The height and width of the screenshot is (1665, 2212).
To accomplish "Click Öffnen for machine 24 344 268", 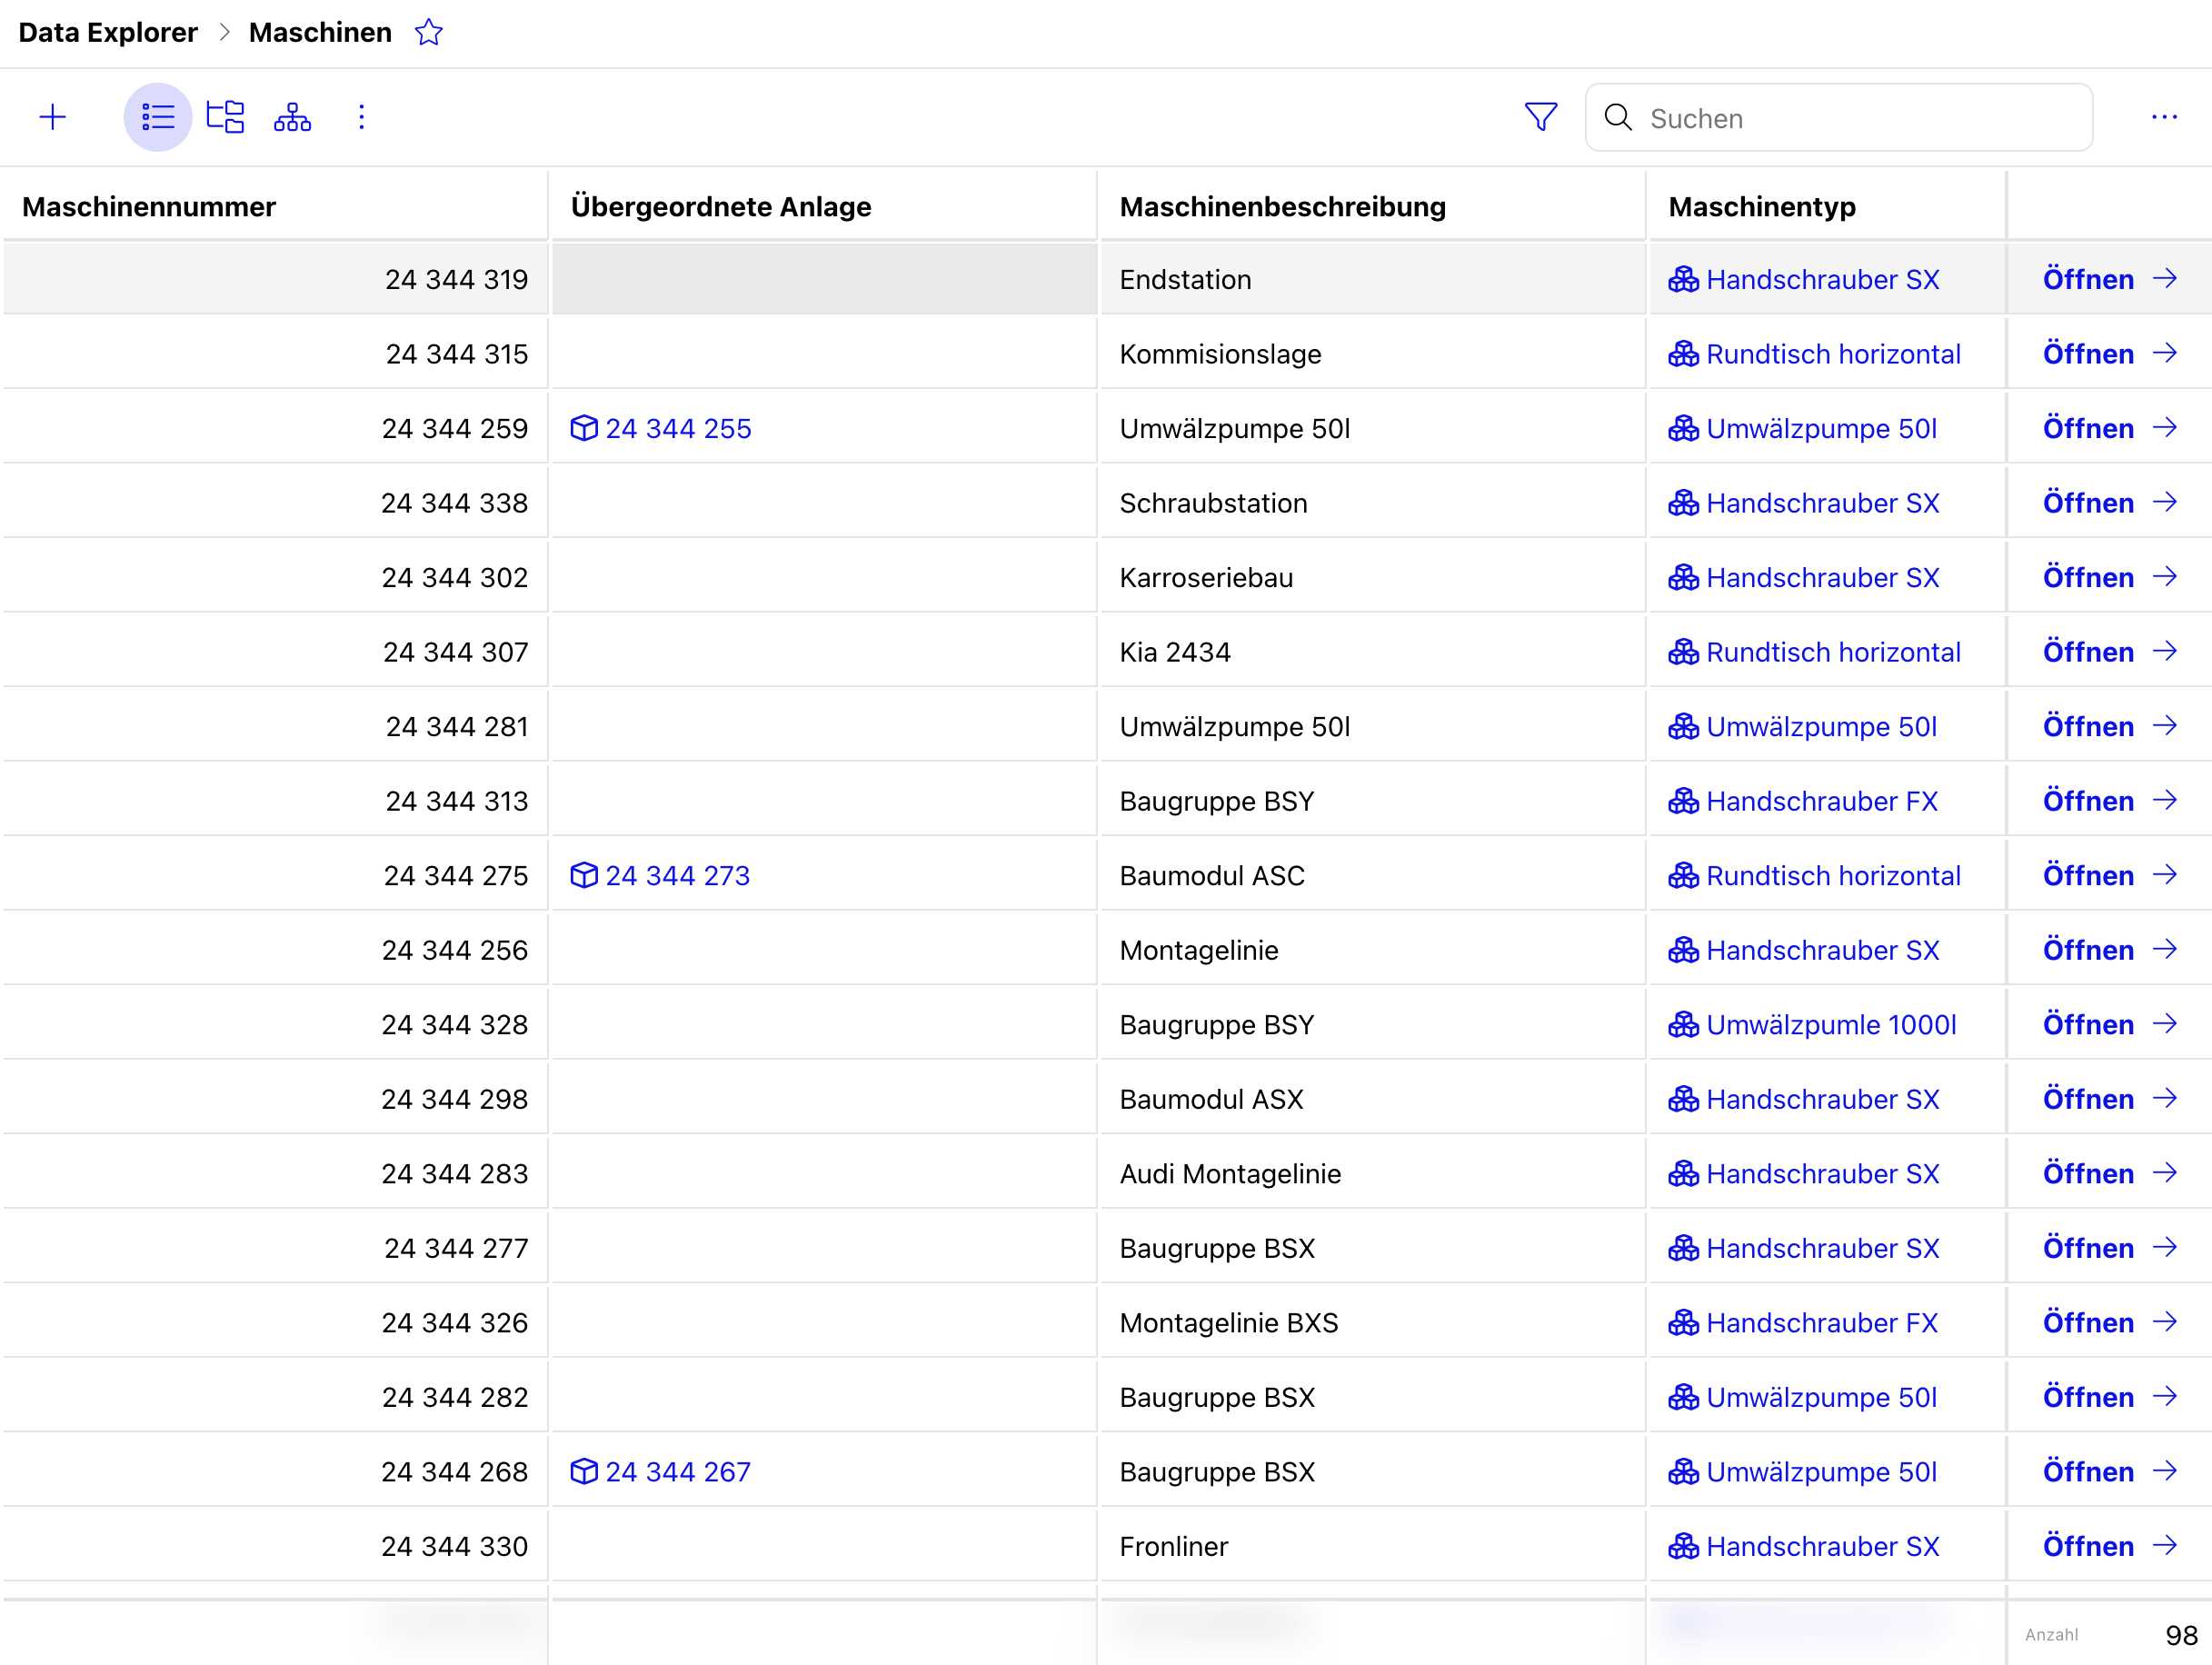I will click(2109, 1472).
